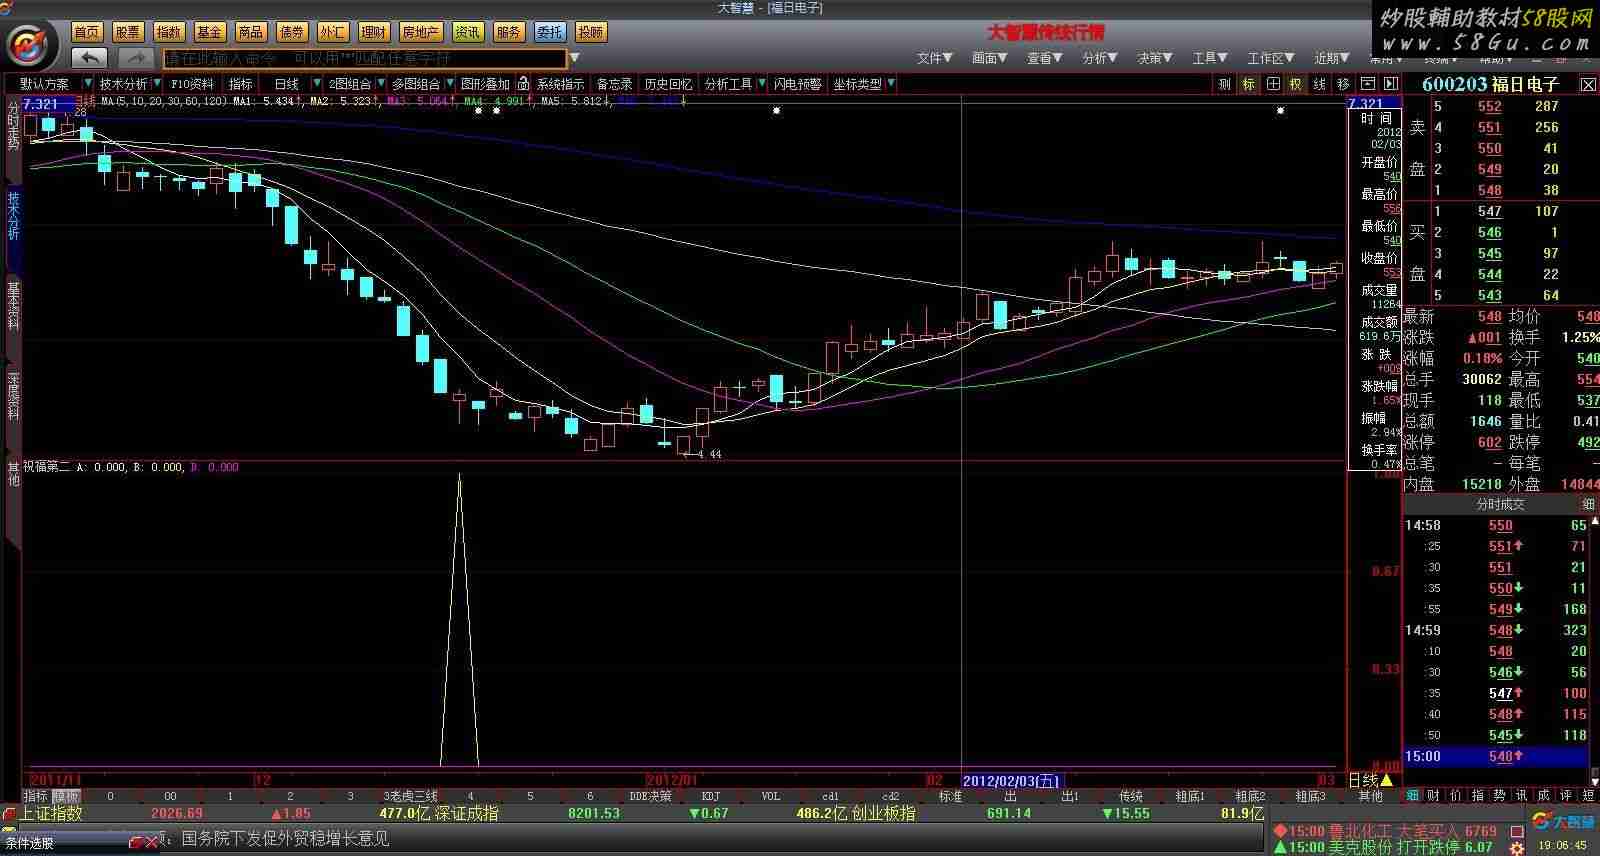Click 图形叠加 toolbar item
Image resolution: width=1600 pixels, height=856 pixels.
click(485, 84)
